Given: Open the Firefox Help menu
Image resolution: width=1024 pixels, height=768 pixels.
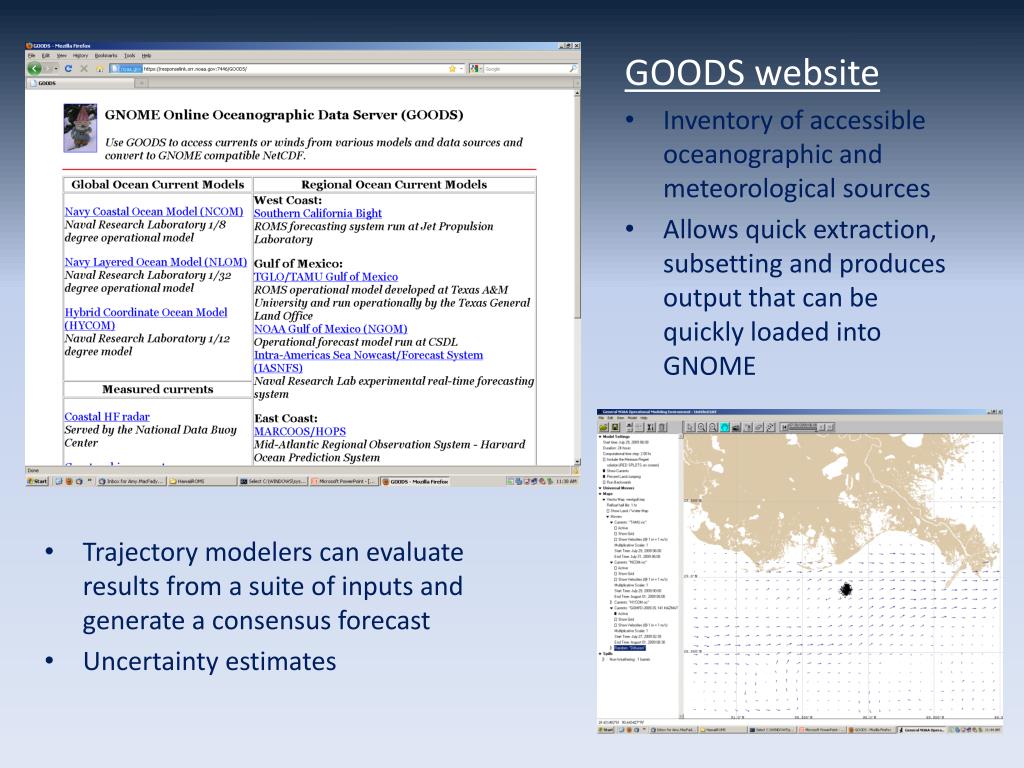Looking at the screenshot, I should point(146,56).
